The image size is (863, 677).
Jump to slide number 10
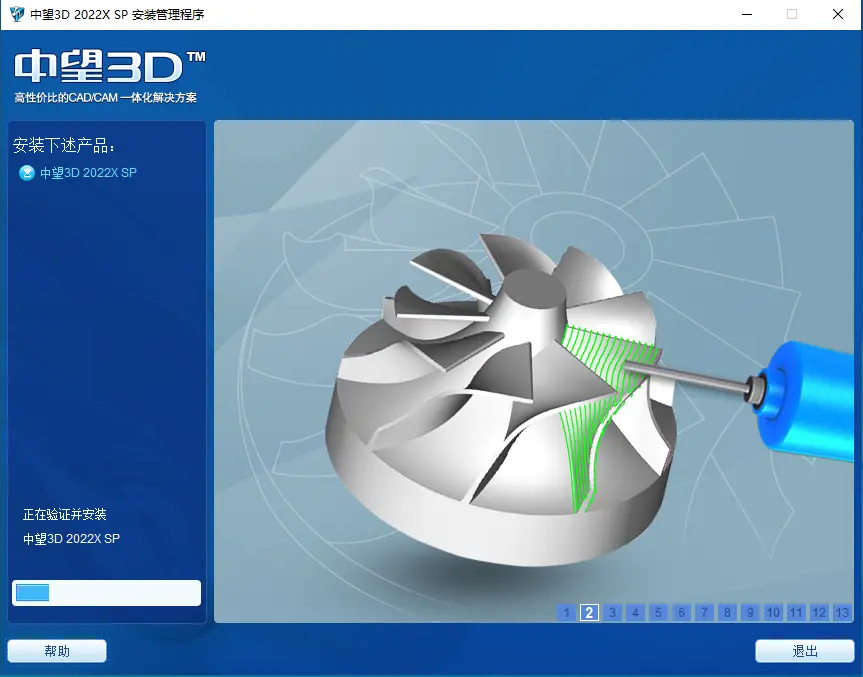click(773, 613)
